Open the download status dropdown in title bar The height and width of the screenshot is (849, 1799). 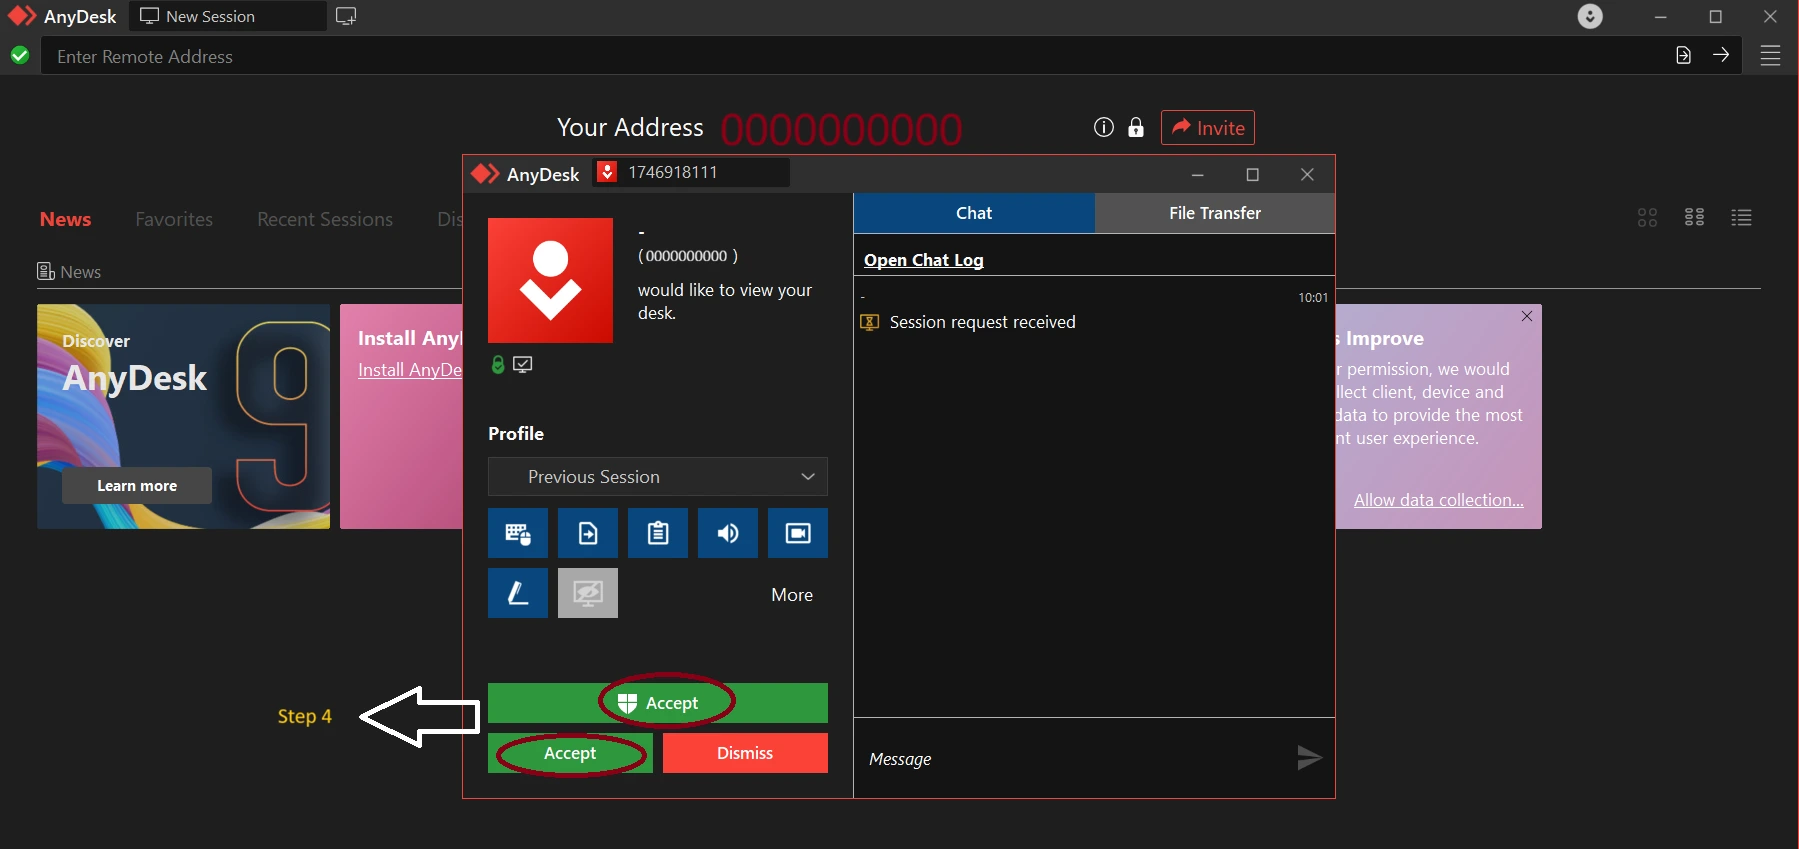[x=1589, y=17]
